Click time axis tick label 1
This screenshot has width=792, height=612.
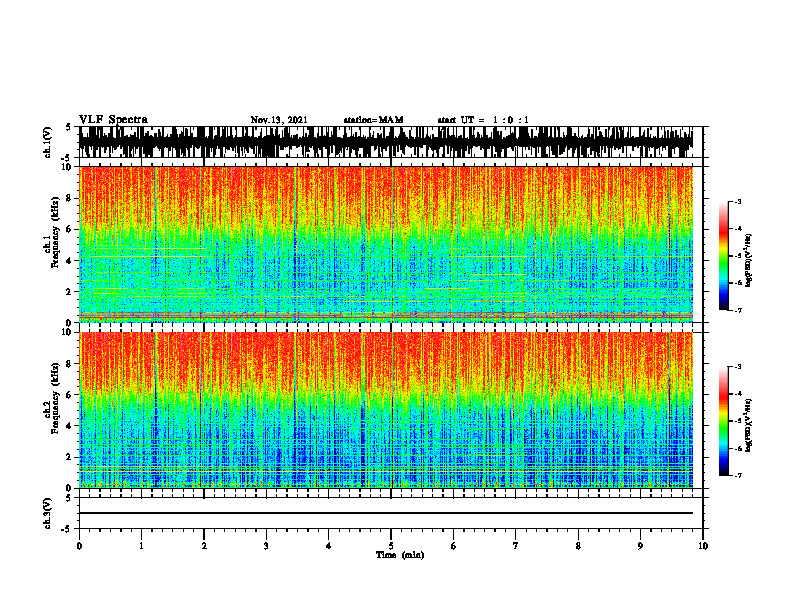pyautogui.click(x=141, y=546)
